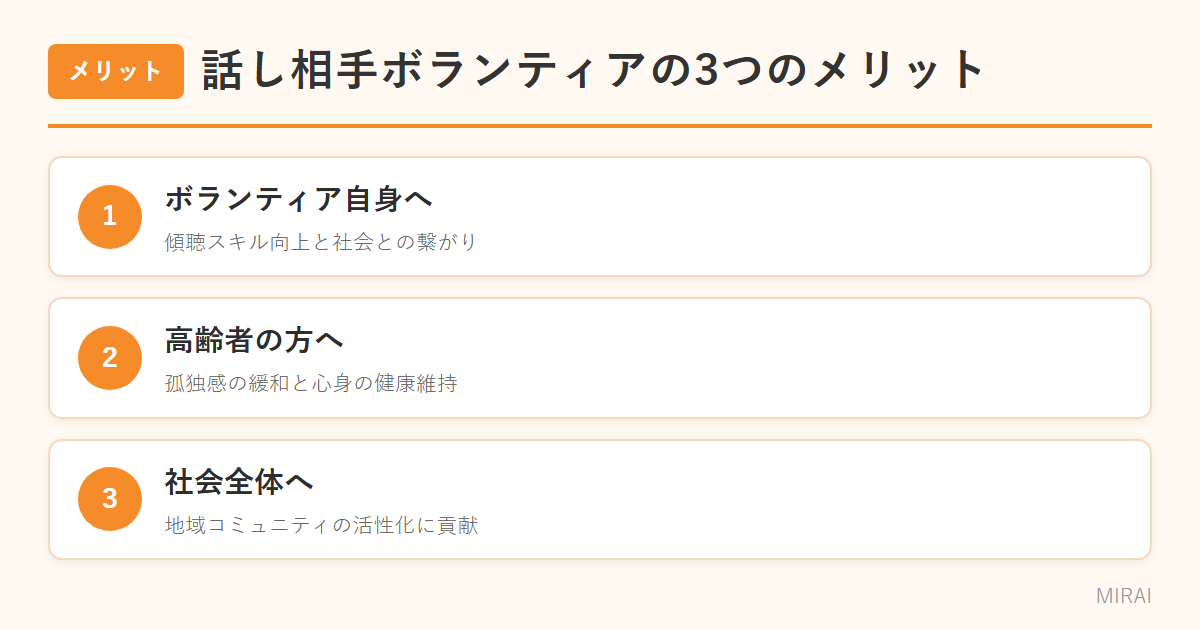The image size is (1200, 630).
Task: Select the number 1 circle icon
Action: coord(110,216)
